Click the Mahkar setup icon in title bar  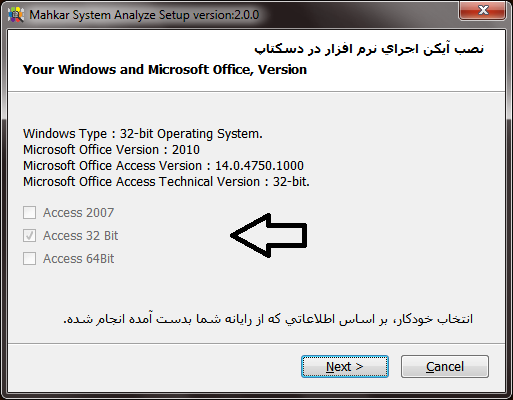pyautogui.click(x=16, y=15)
